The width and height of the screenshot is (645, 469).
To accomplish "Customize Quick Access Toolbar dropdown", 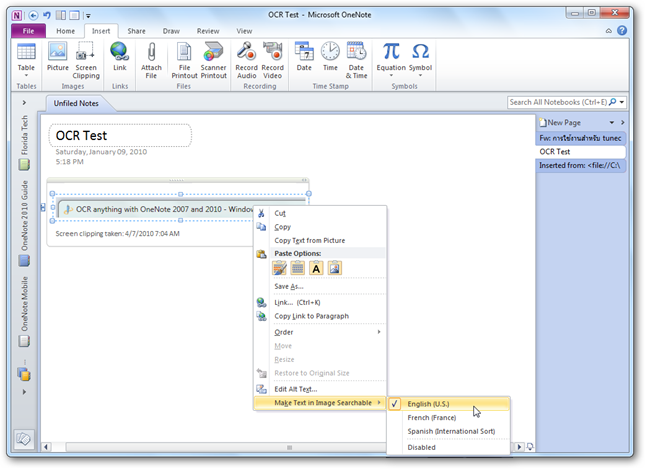I will pos(88,16).
